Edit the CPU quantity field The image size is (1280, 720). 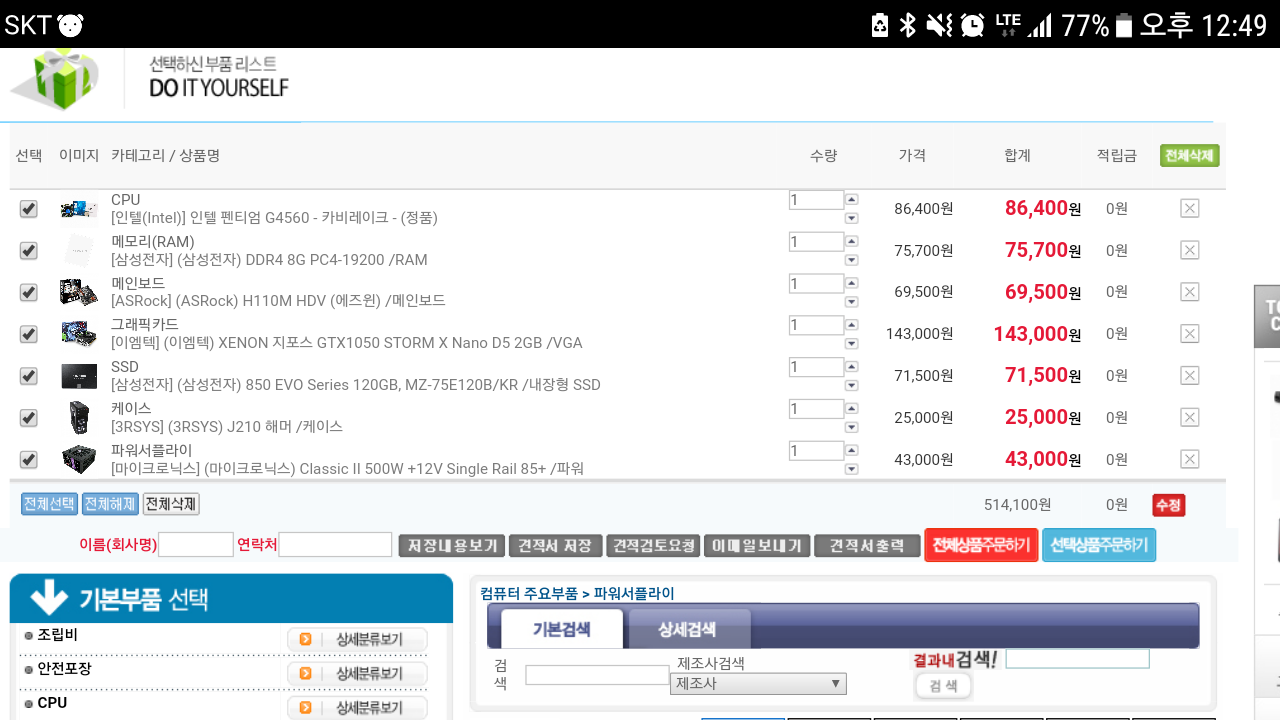point(816,200)
